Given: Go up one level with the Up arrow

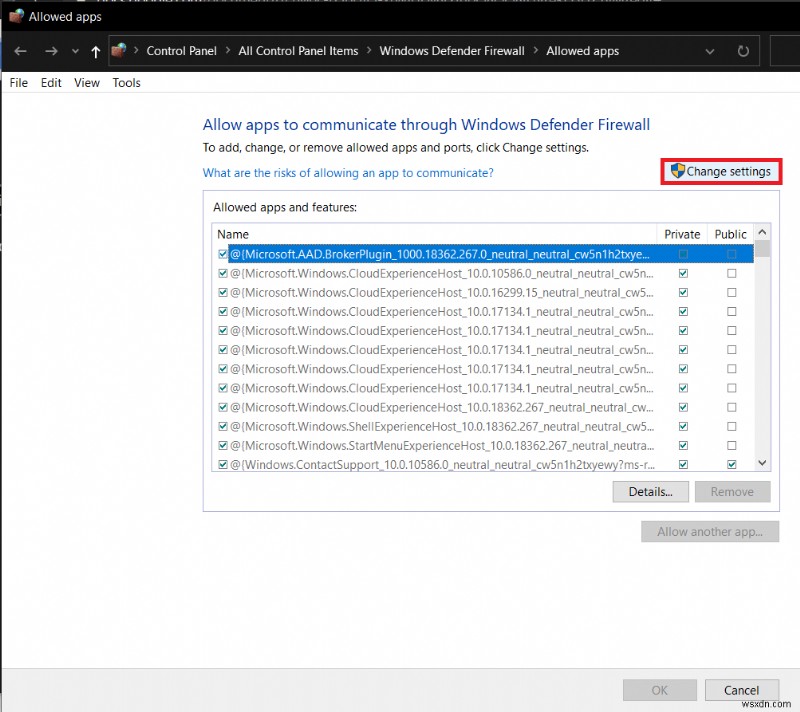Looking at the screenshot, I should 95,52.
